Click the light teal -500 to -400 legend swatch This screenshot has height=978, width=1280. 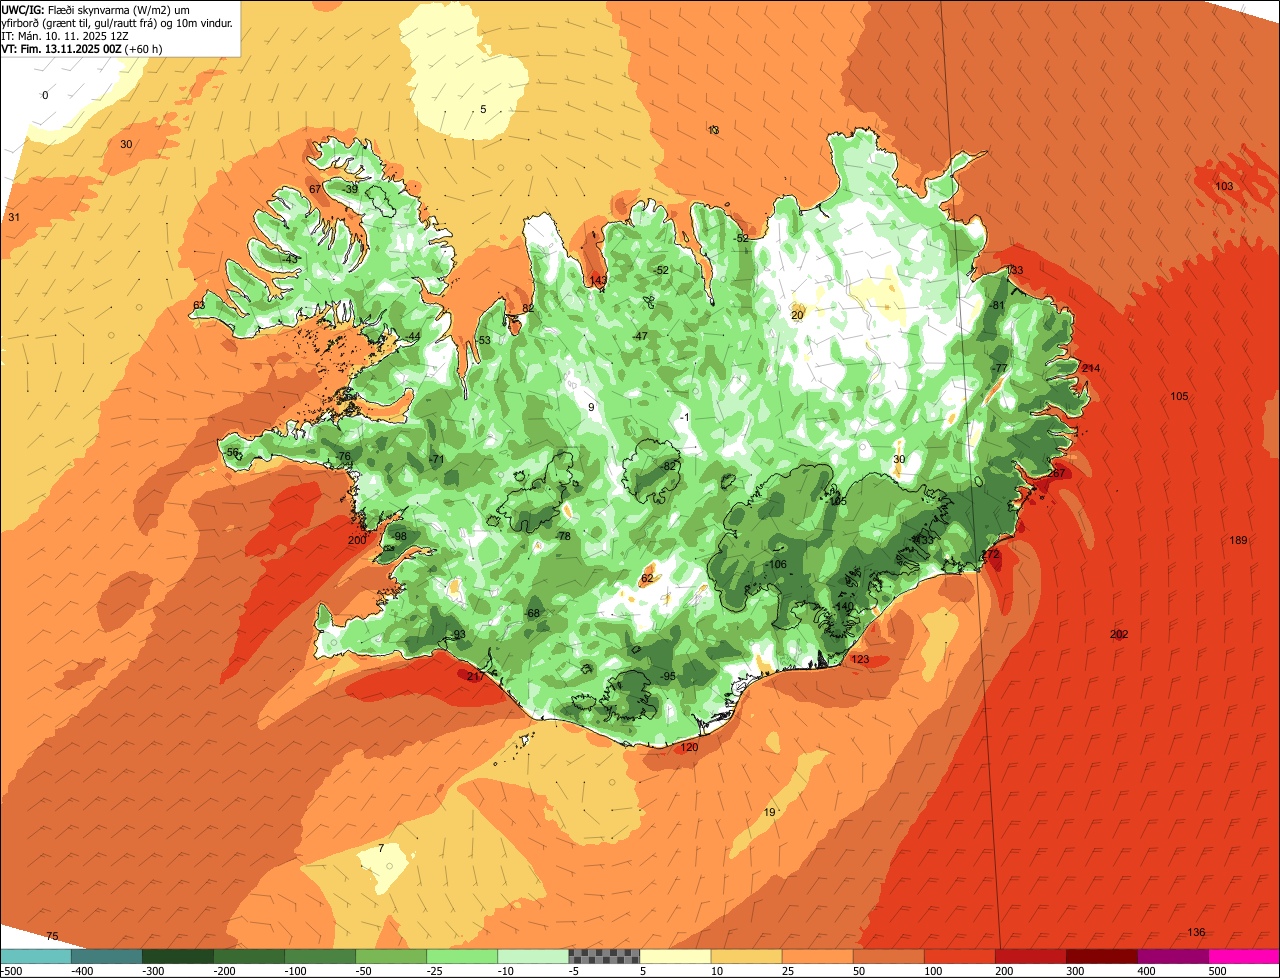[x=35, y=956]
